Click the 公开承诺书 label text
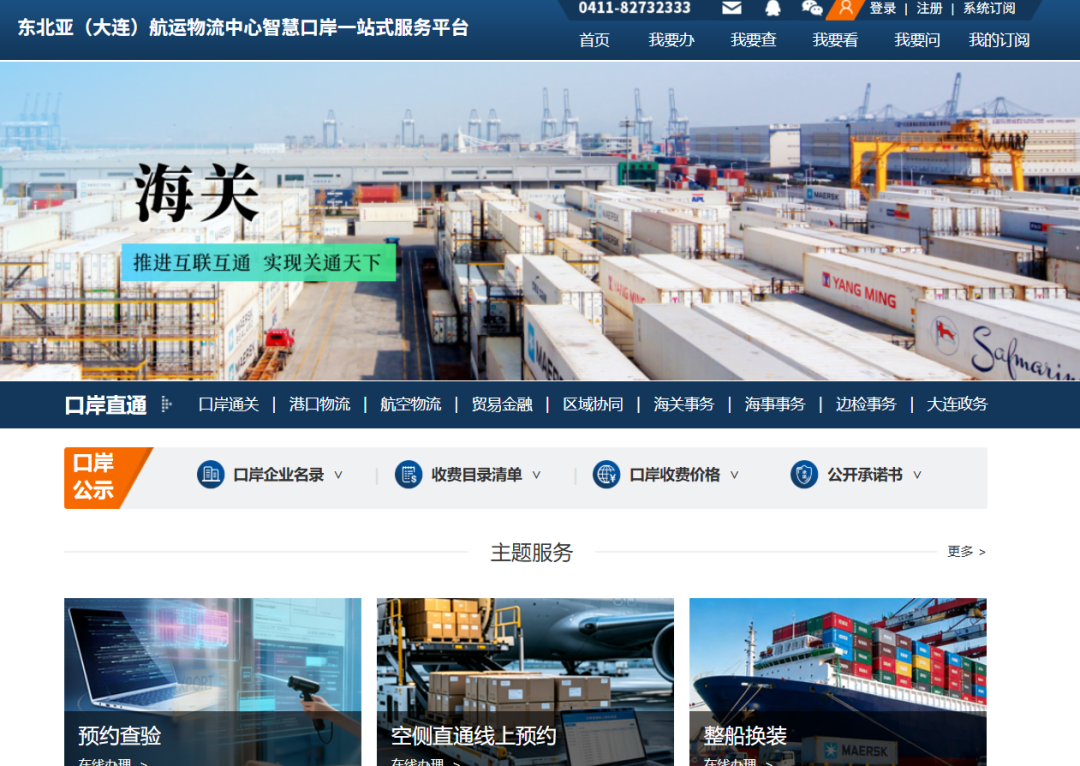The image size is (1080, 766). (864, 475)
